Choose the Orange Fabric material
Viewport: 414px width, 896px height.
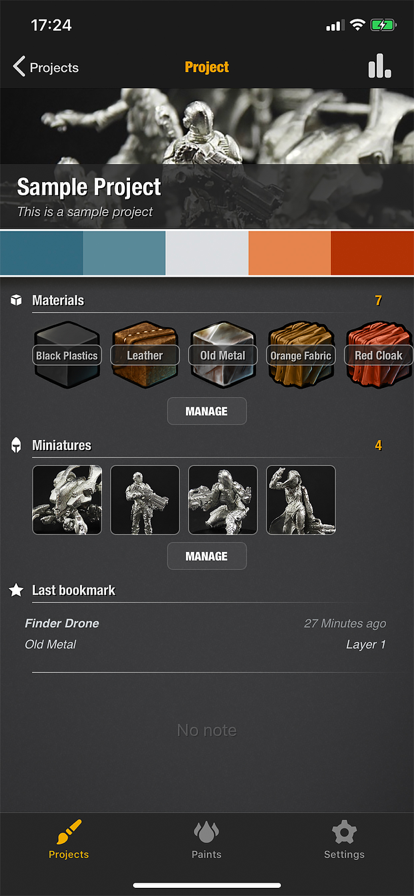(300, 355)
